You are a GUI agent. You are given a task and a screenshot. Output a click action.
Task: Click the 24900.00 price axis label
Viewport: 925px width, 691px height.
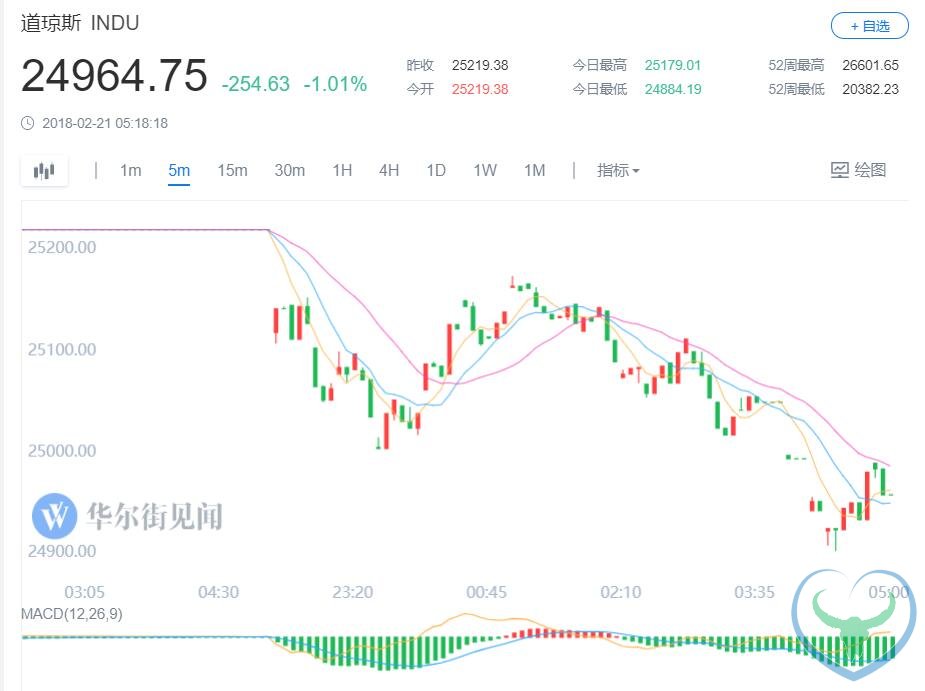[62, 551]
